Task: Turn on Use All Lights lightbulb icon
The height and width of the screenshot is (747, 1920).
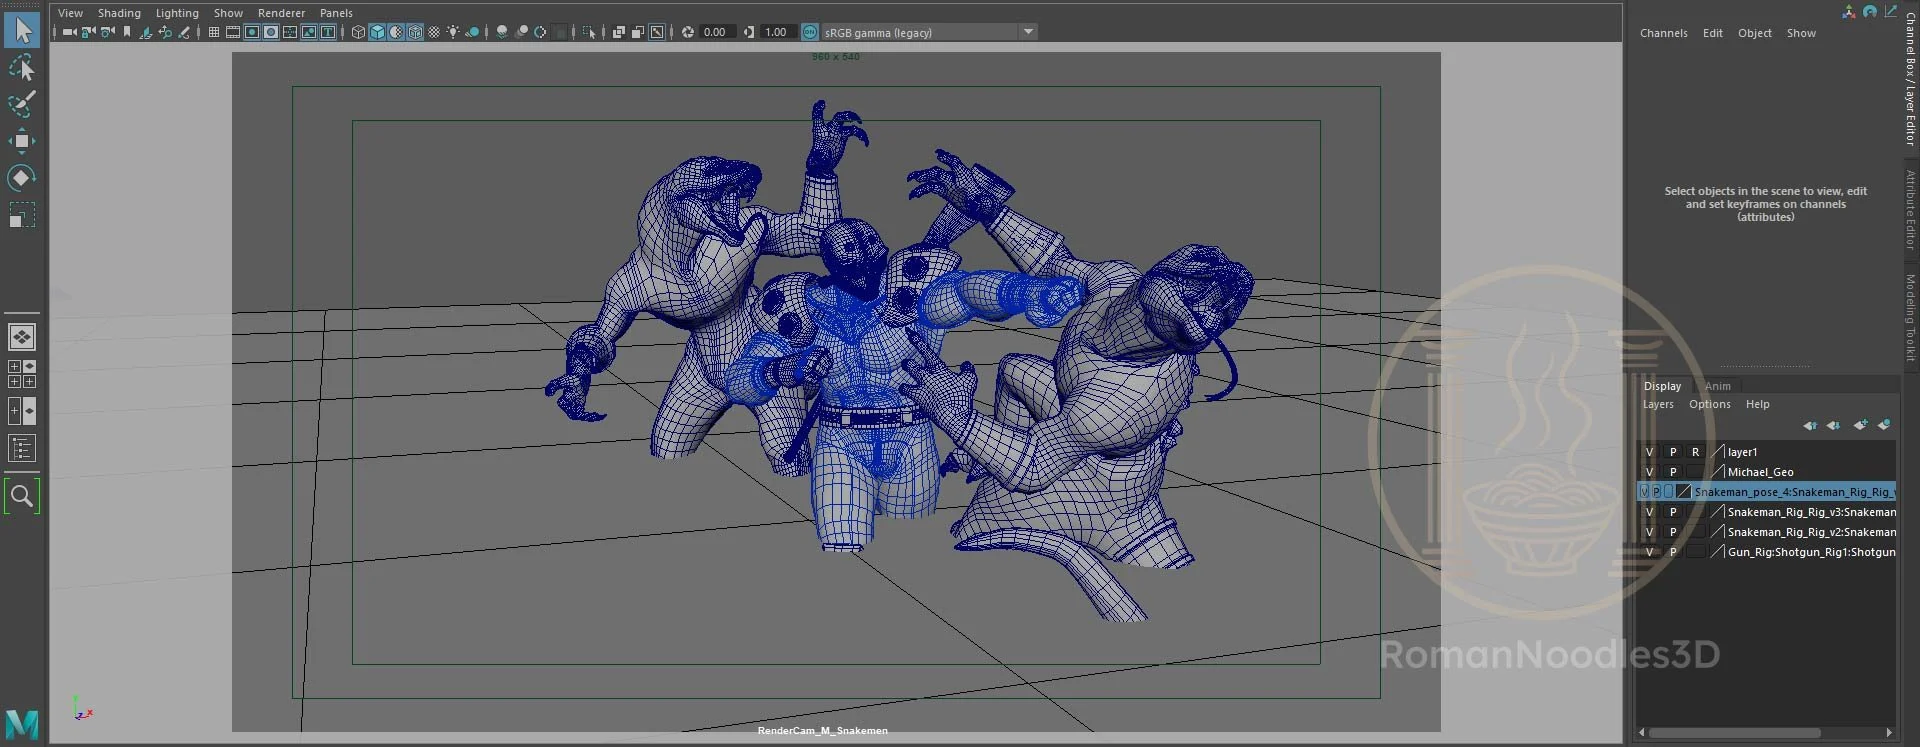Action: pos(453,32)
